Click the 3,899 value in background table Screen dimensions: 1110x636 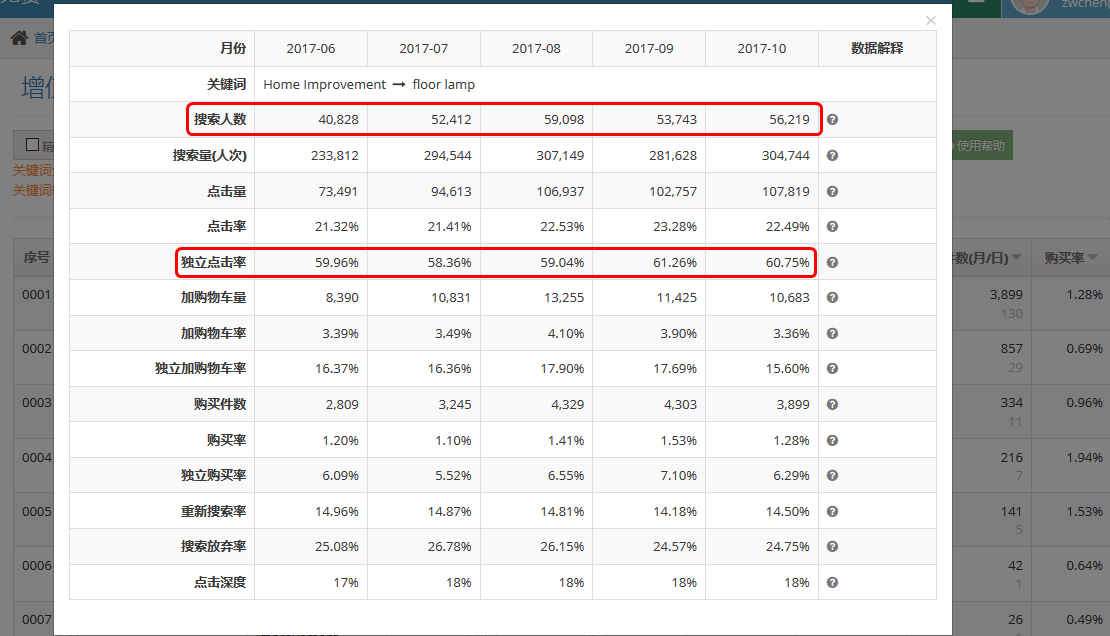[x=1006, y=295]
